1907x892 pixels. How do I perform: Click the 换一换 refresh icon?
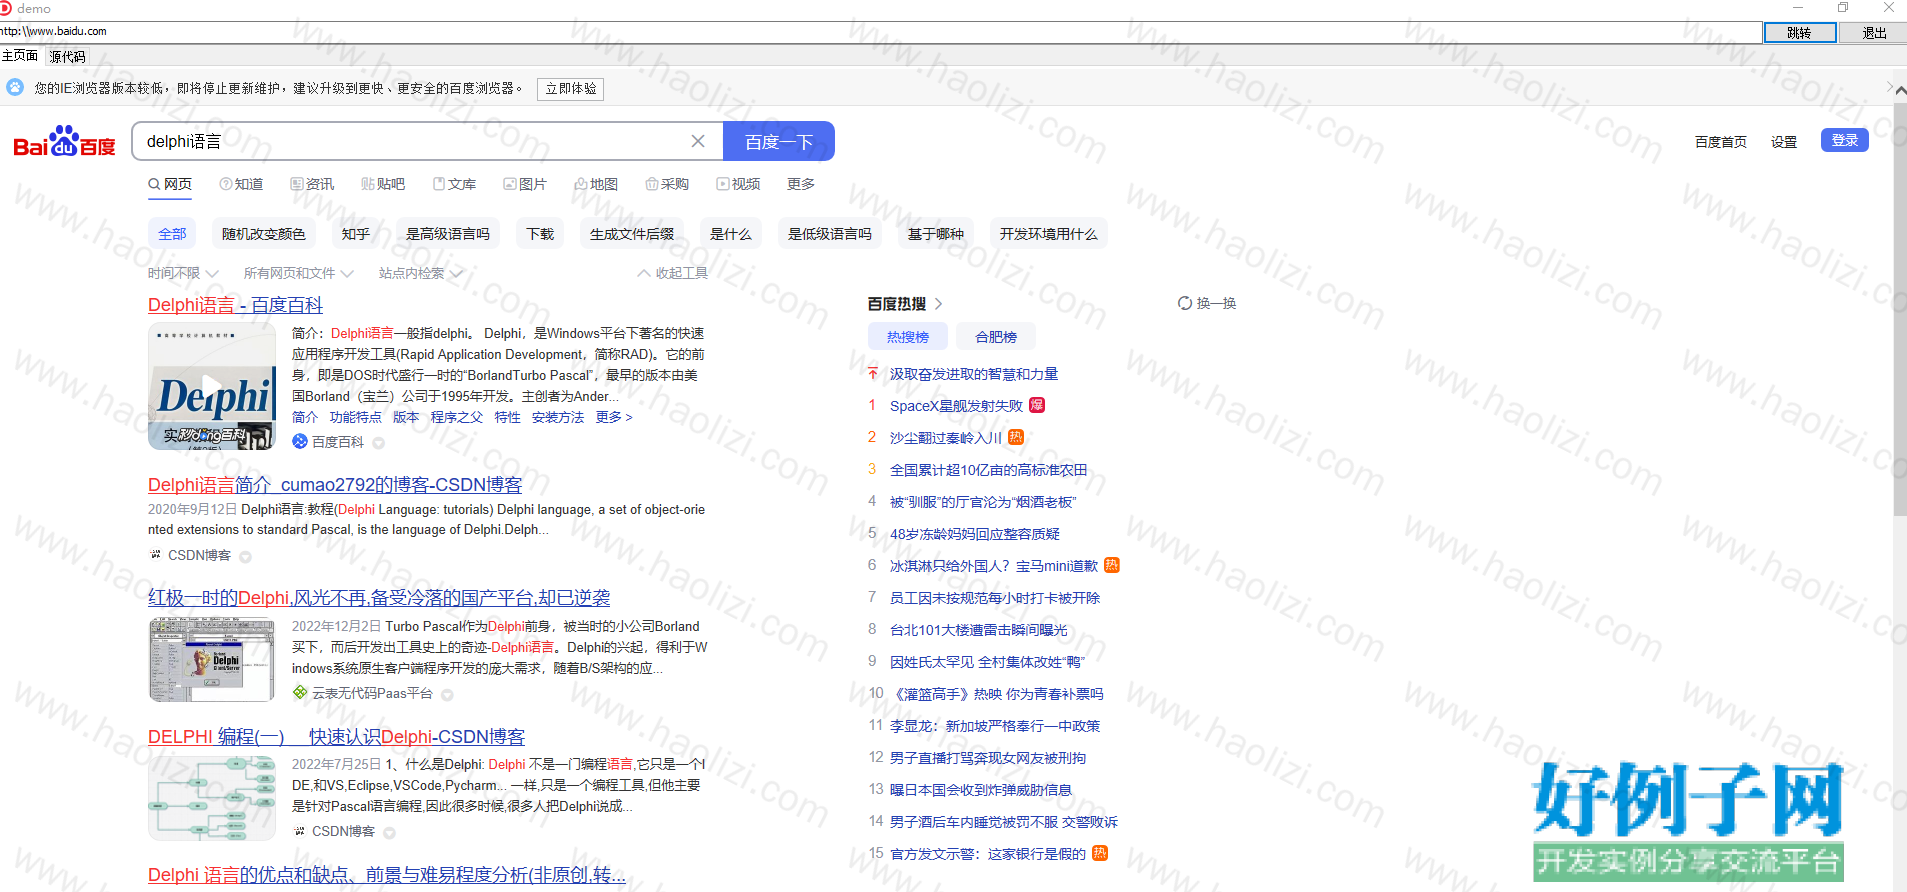(1185, 303)
